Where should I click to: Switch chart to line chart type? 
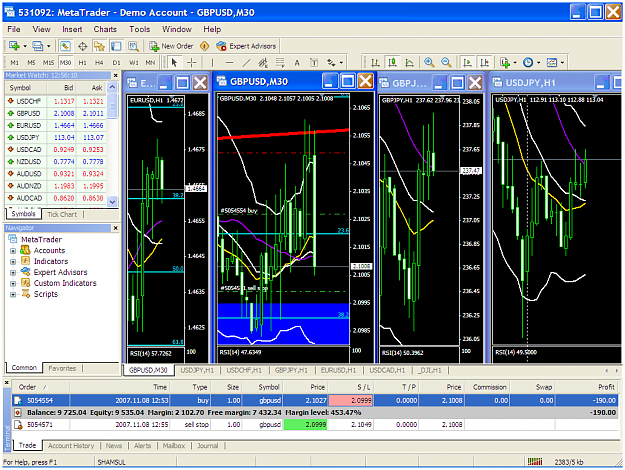pos(409,62)
